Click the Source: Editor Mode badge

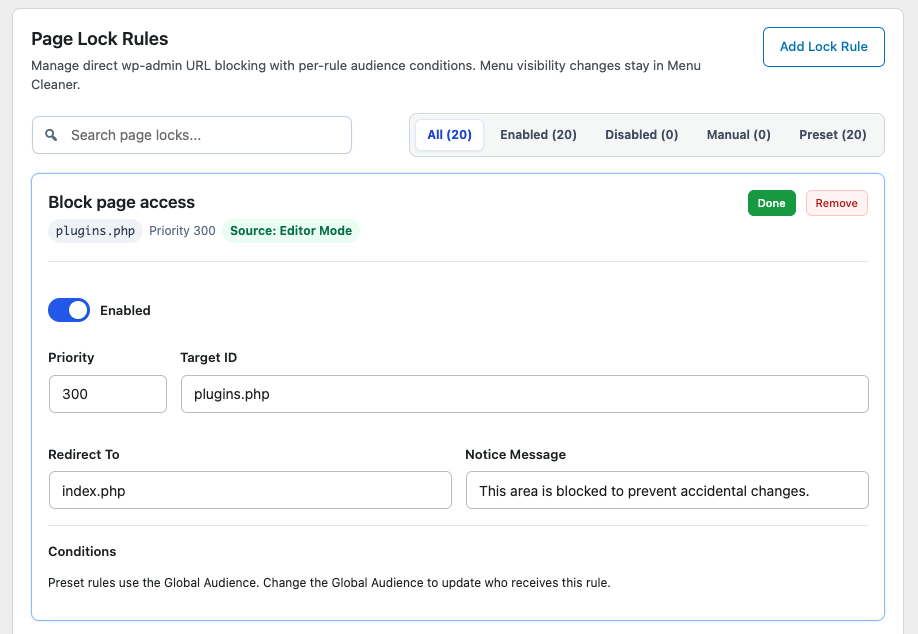click(291, 231)
